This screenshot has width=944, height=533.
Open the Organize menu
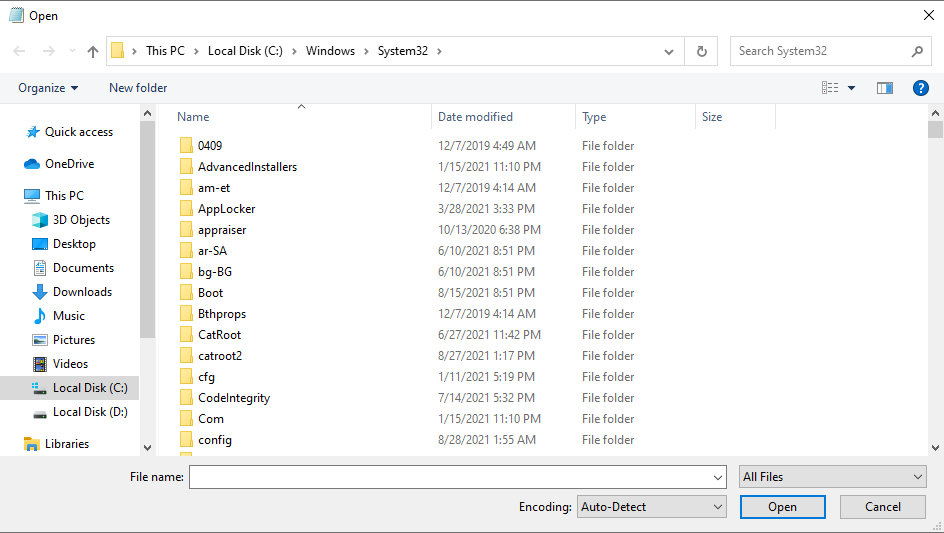coord(48,88)
